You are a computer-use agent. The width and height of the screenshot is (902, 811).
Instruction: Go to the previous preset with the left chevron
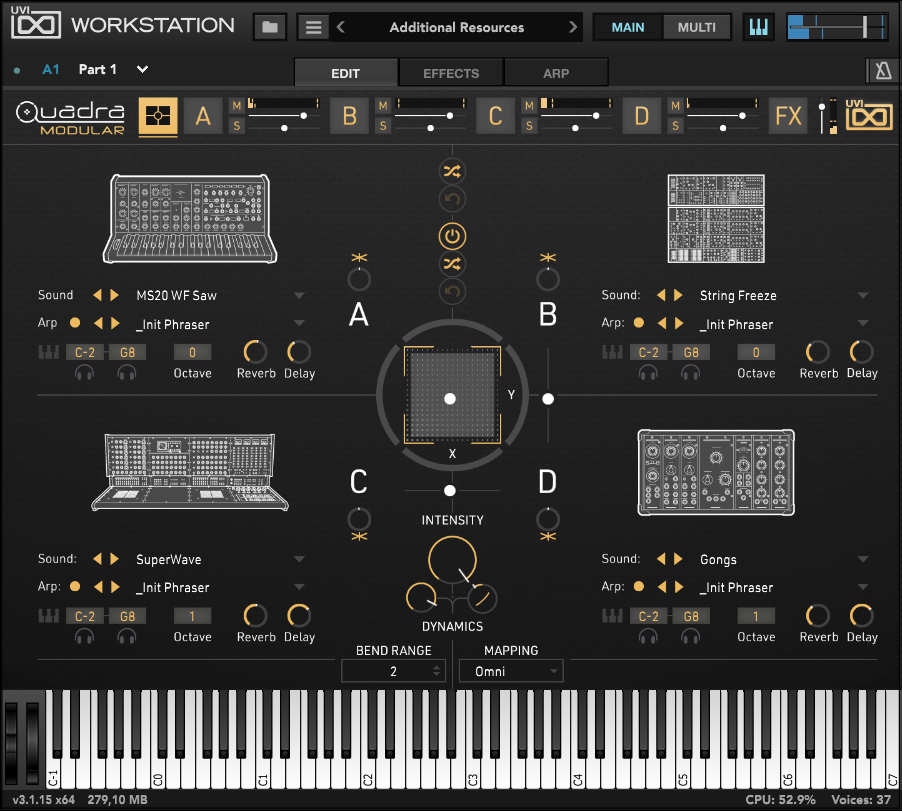coord(341,27)
